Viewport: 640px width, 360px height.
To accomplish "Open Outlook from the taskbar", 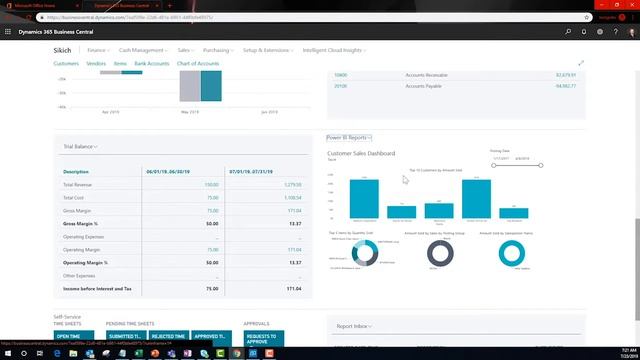I will click(x=90, y=353).
